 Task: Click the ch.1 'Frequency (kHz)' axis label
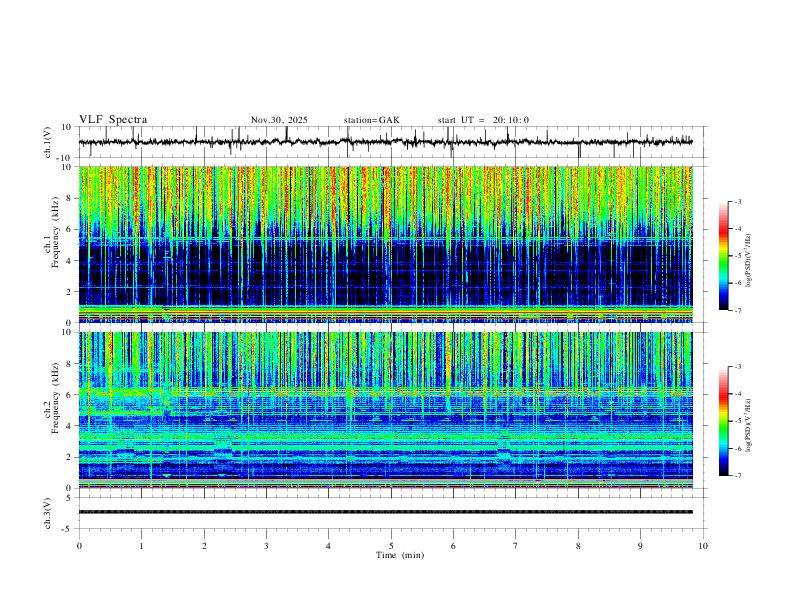point(55,233)
